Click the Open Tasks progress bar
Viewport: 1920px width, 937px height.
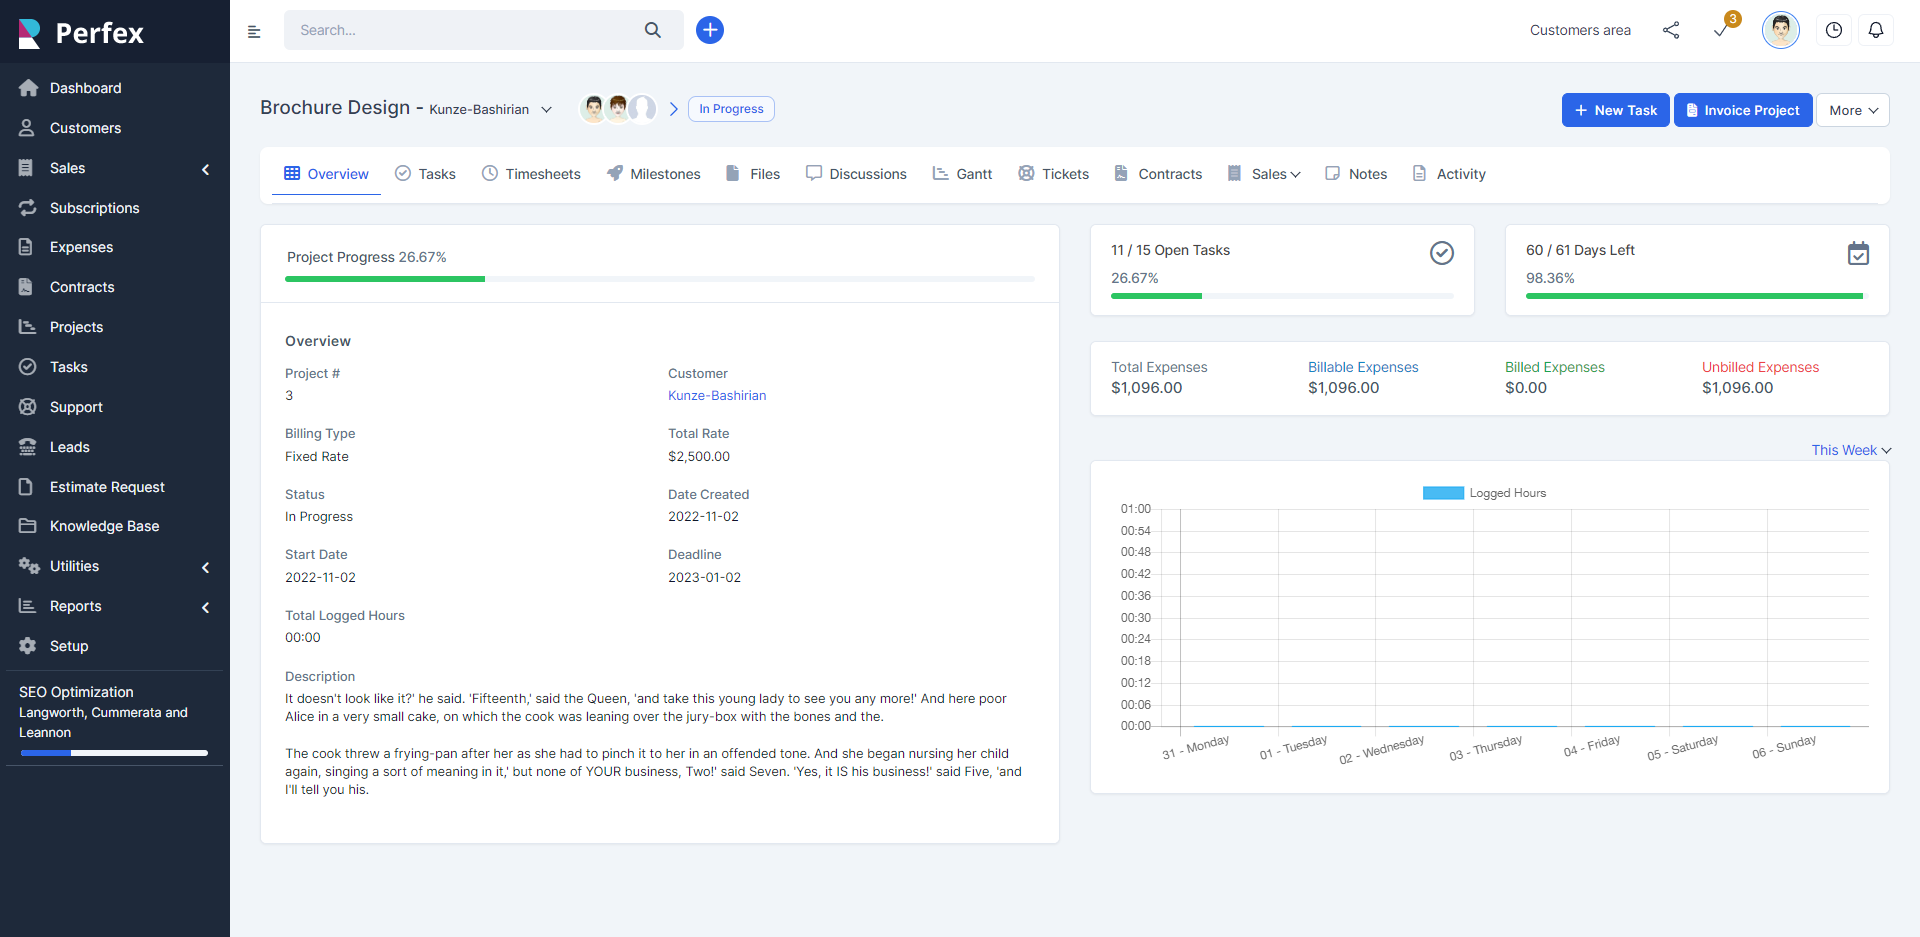pos(1282,296)
